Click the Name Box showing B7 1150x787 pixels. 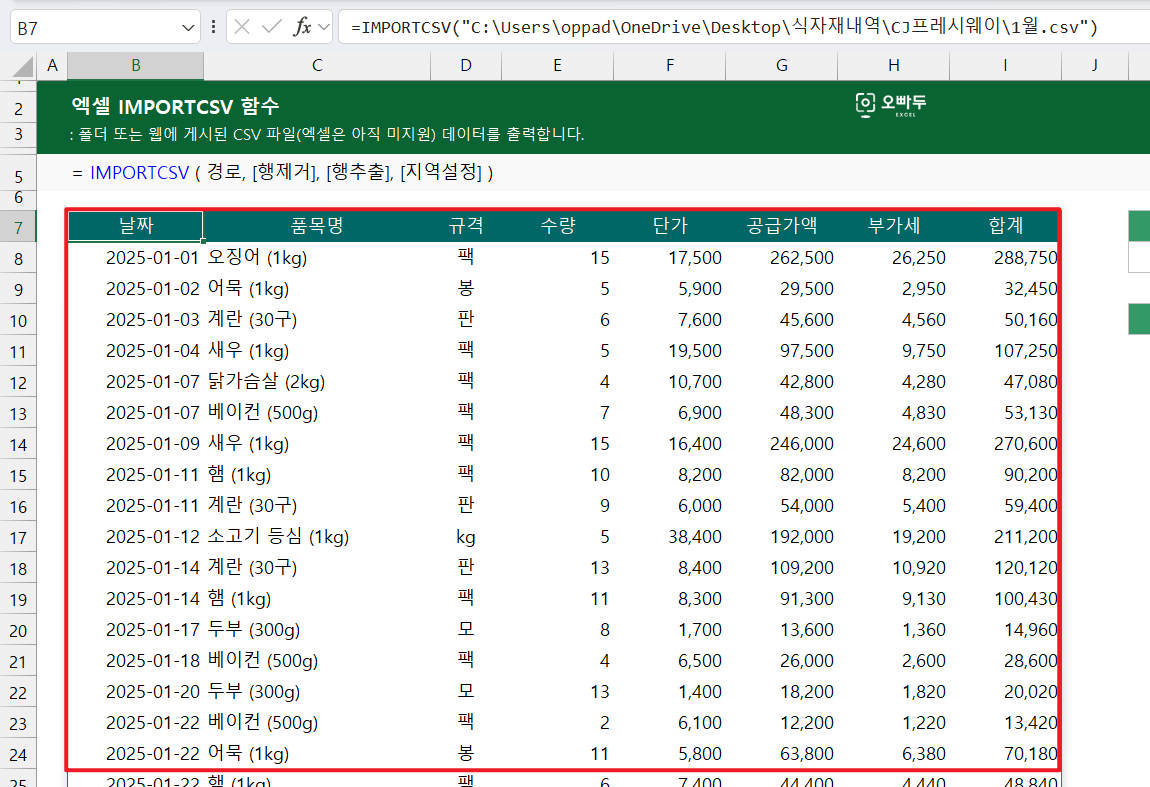click(x=95, y=28)
